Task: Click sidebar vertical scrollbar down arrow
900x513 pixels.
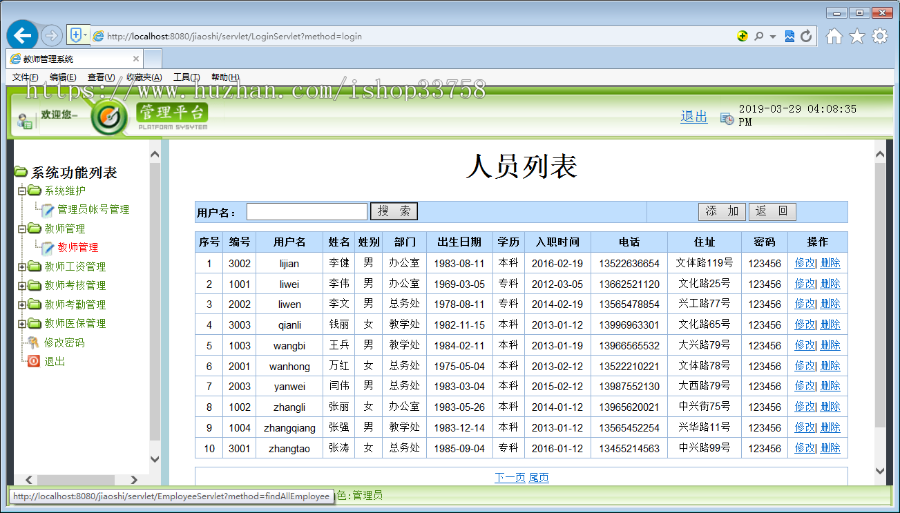Action: click(x=154, y=458)
